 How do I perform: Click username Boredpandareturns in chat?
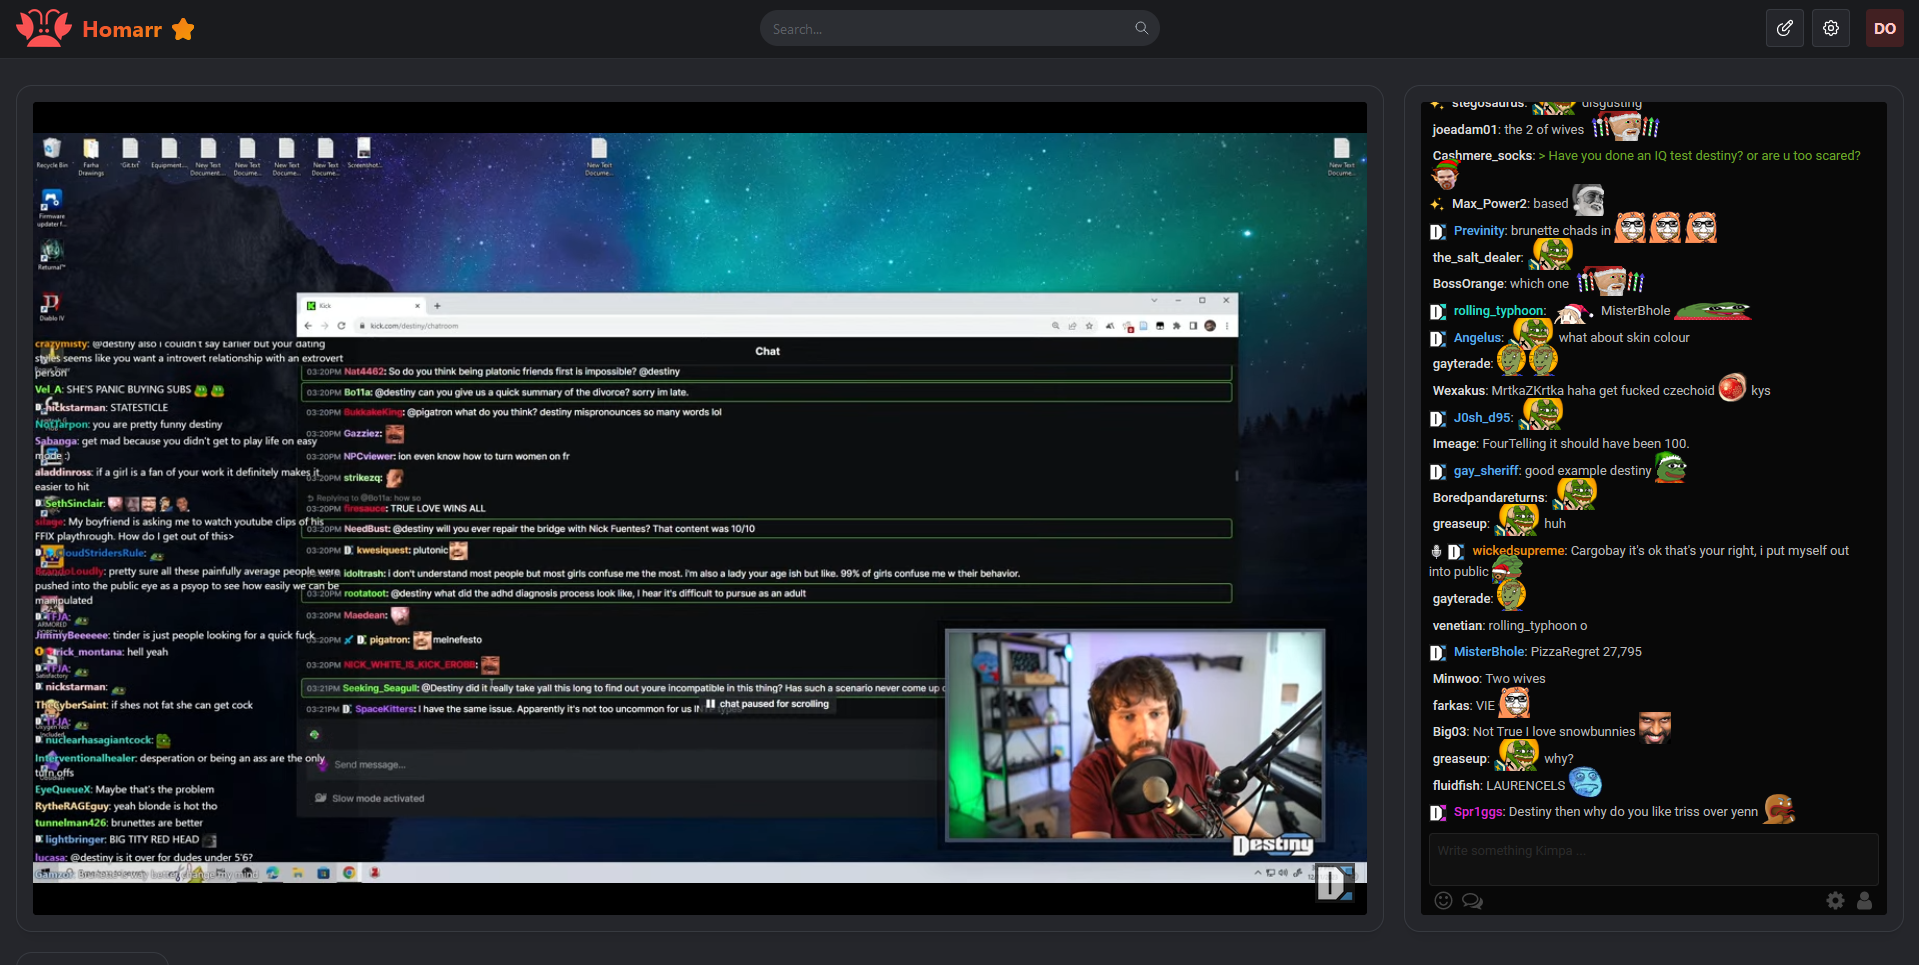[1489, 498]
